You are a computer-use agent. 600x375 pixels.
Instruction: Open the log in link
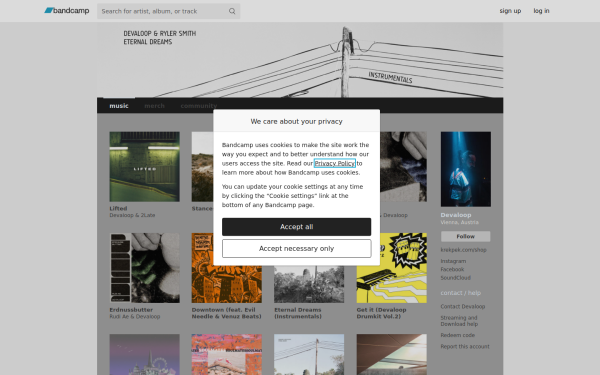pyautogui.click(x=541, y=11)
